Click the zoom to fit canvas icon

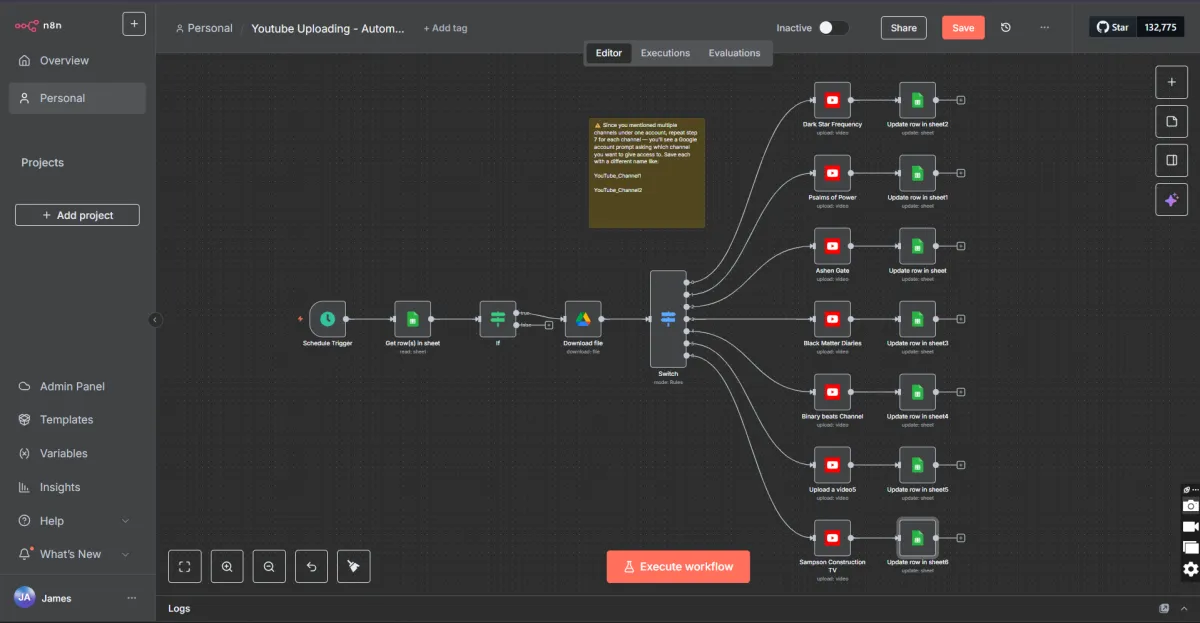[x=185, y=566]
